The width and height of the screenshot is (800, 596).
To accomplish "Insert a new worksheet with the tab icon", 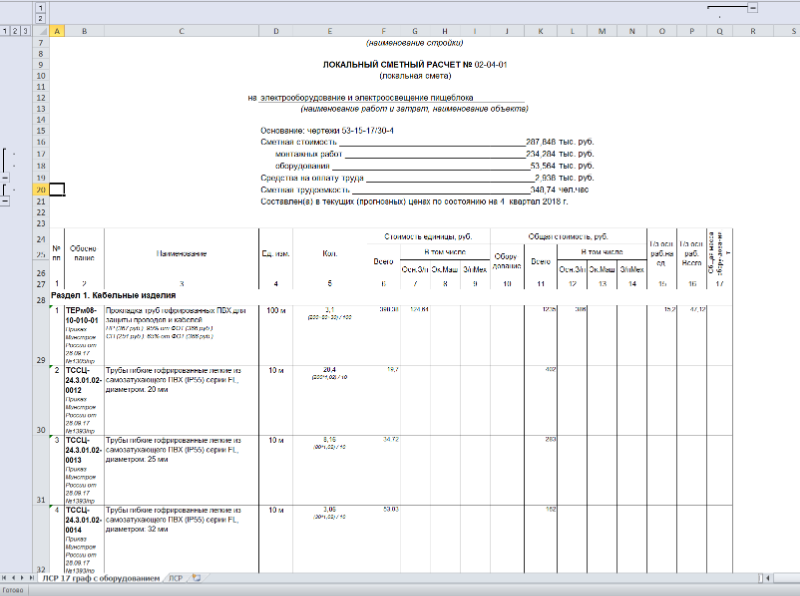I will point(196,578).
